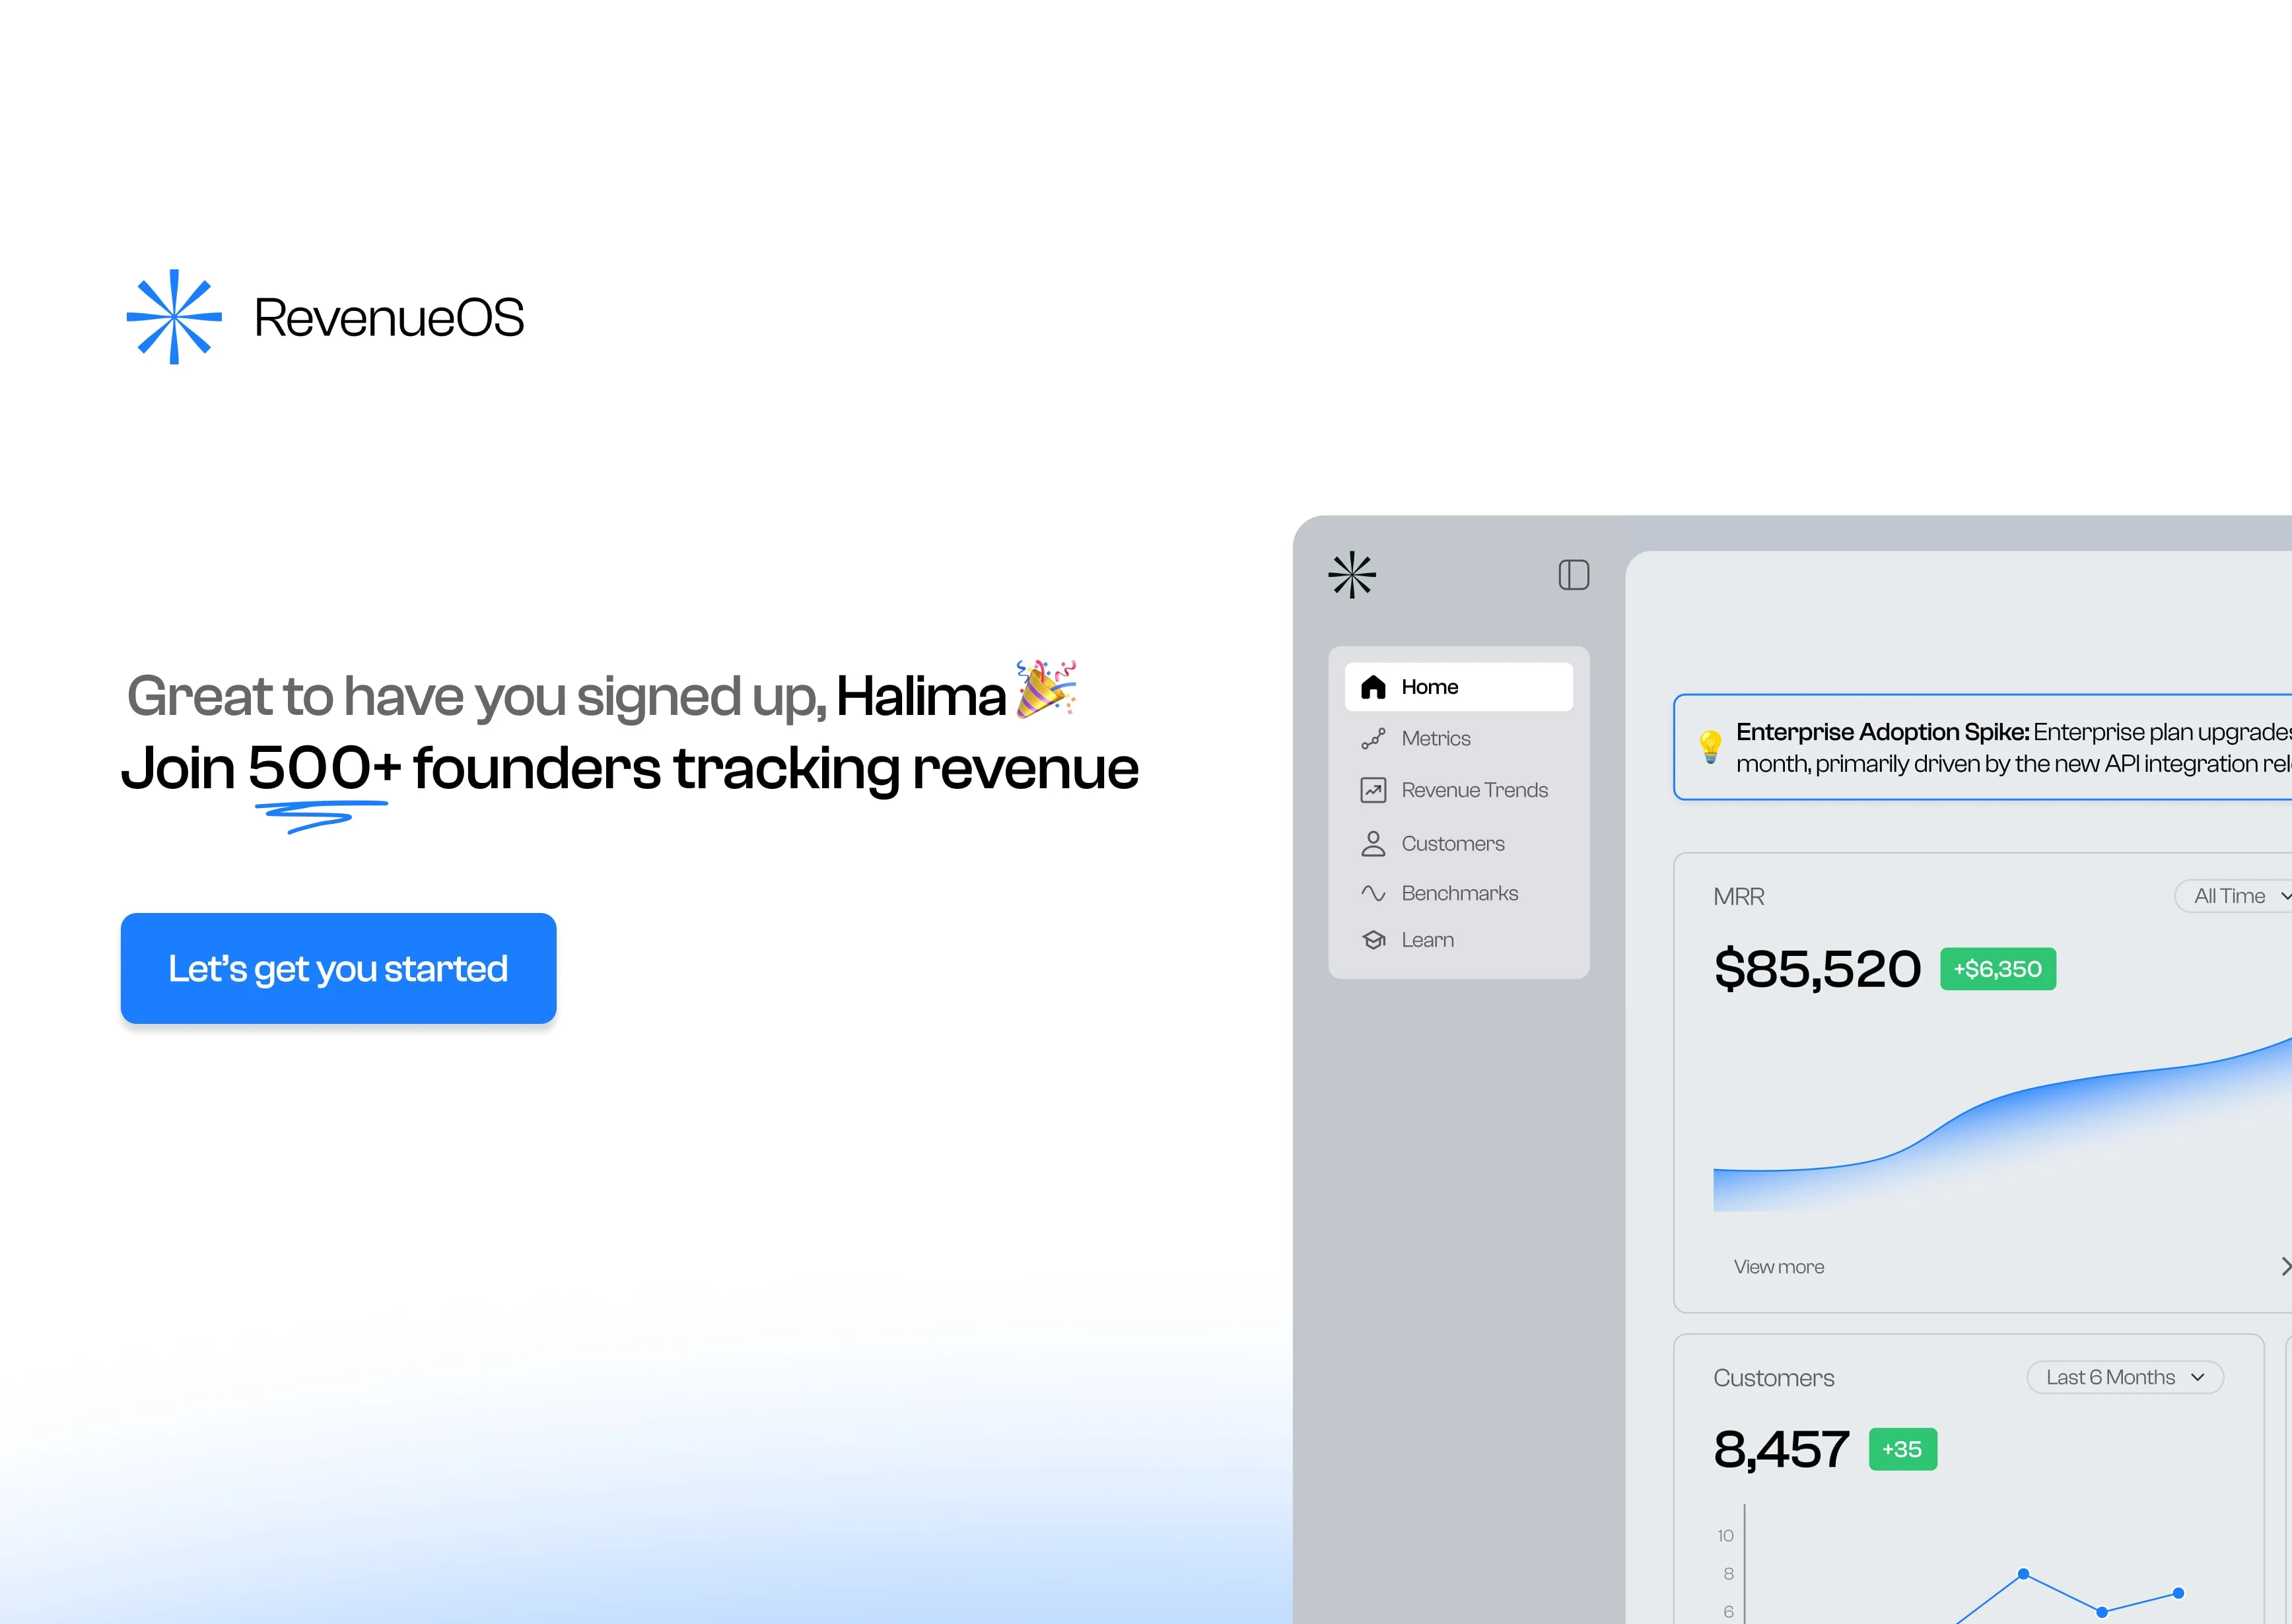
Task: Expand the Last 6 Months dropdown
Action: click(x=2124, y=1377)
